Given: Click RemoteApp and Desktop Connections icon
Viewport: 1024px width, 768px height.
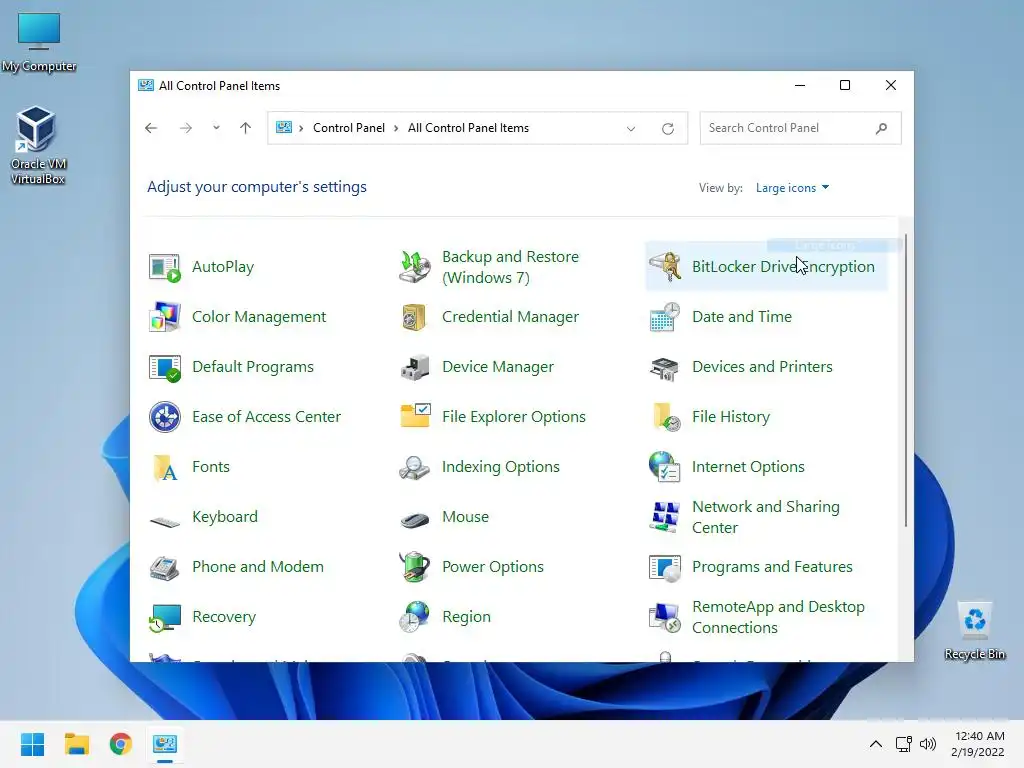Looking at the screenshot, I should coord(665,618).
